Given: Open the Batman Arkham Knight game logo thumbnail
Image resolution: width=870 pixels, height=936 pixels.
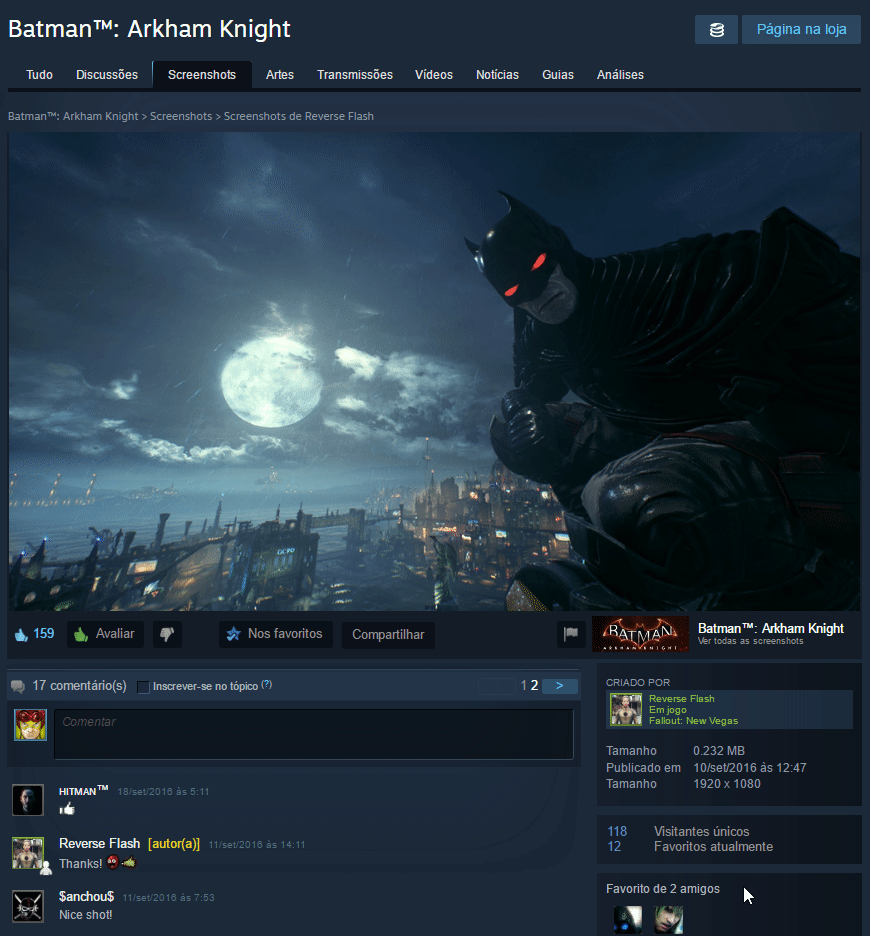Looking at the screenshot, I should click(640, 634).
